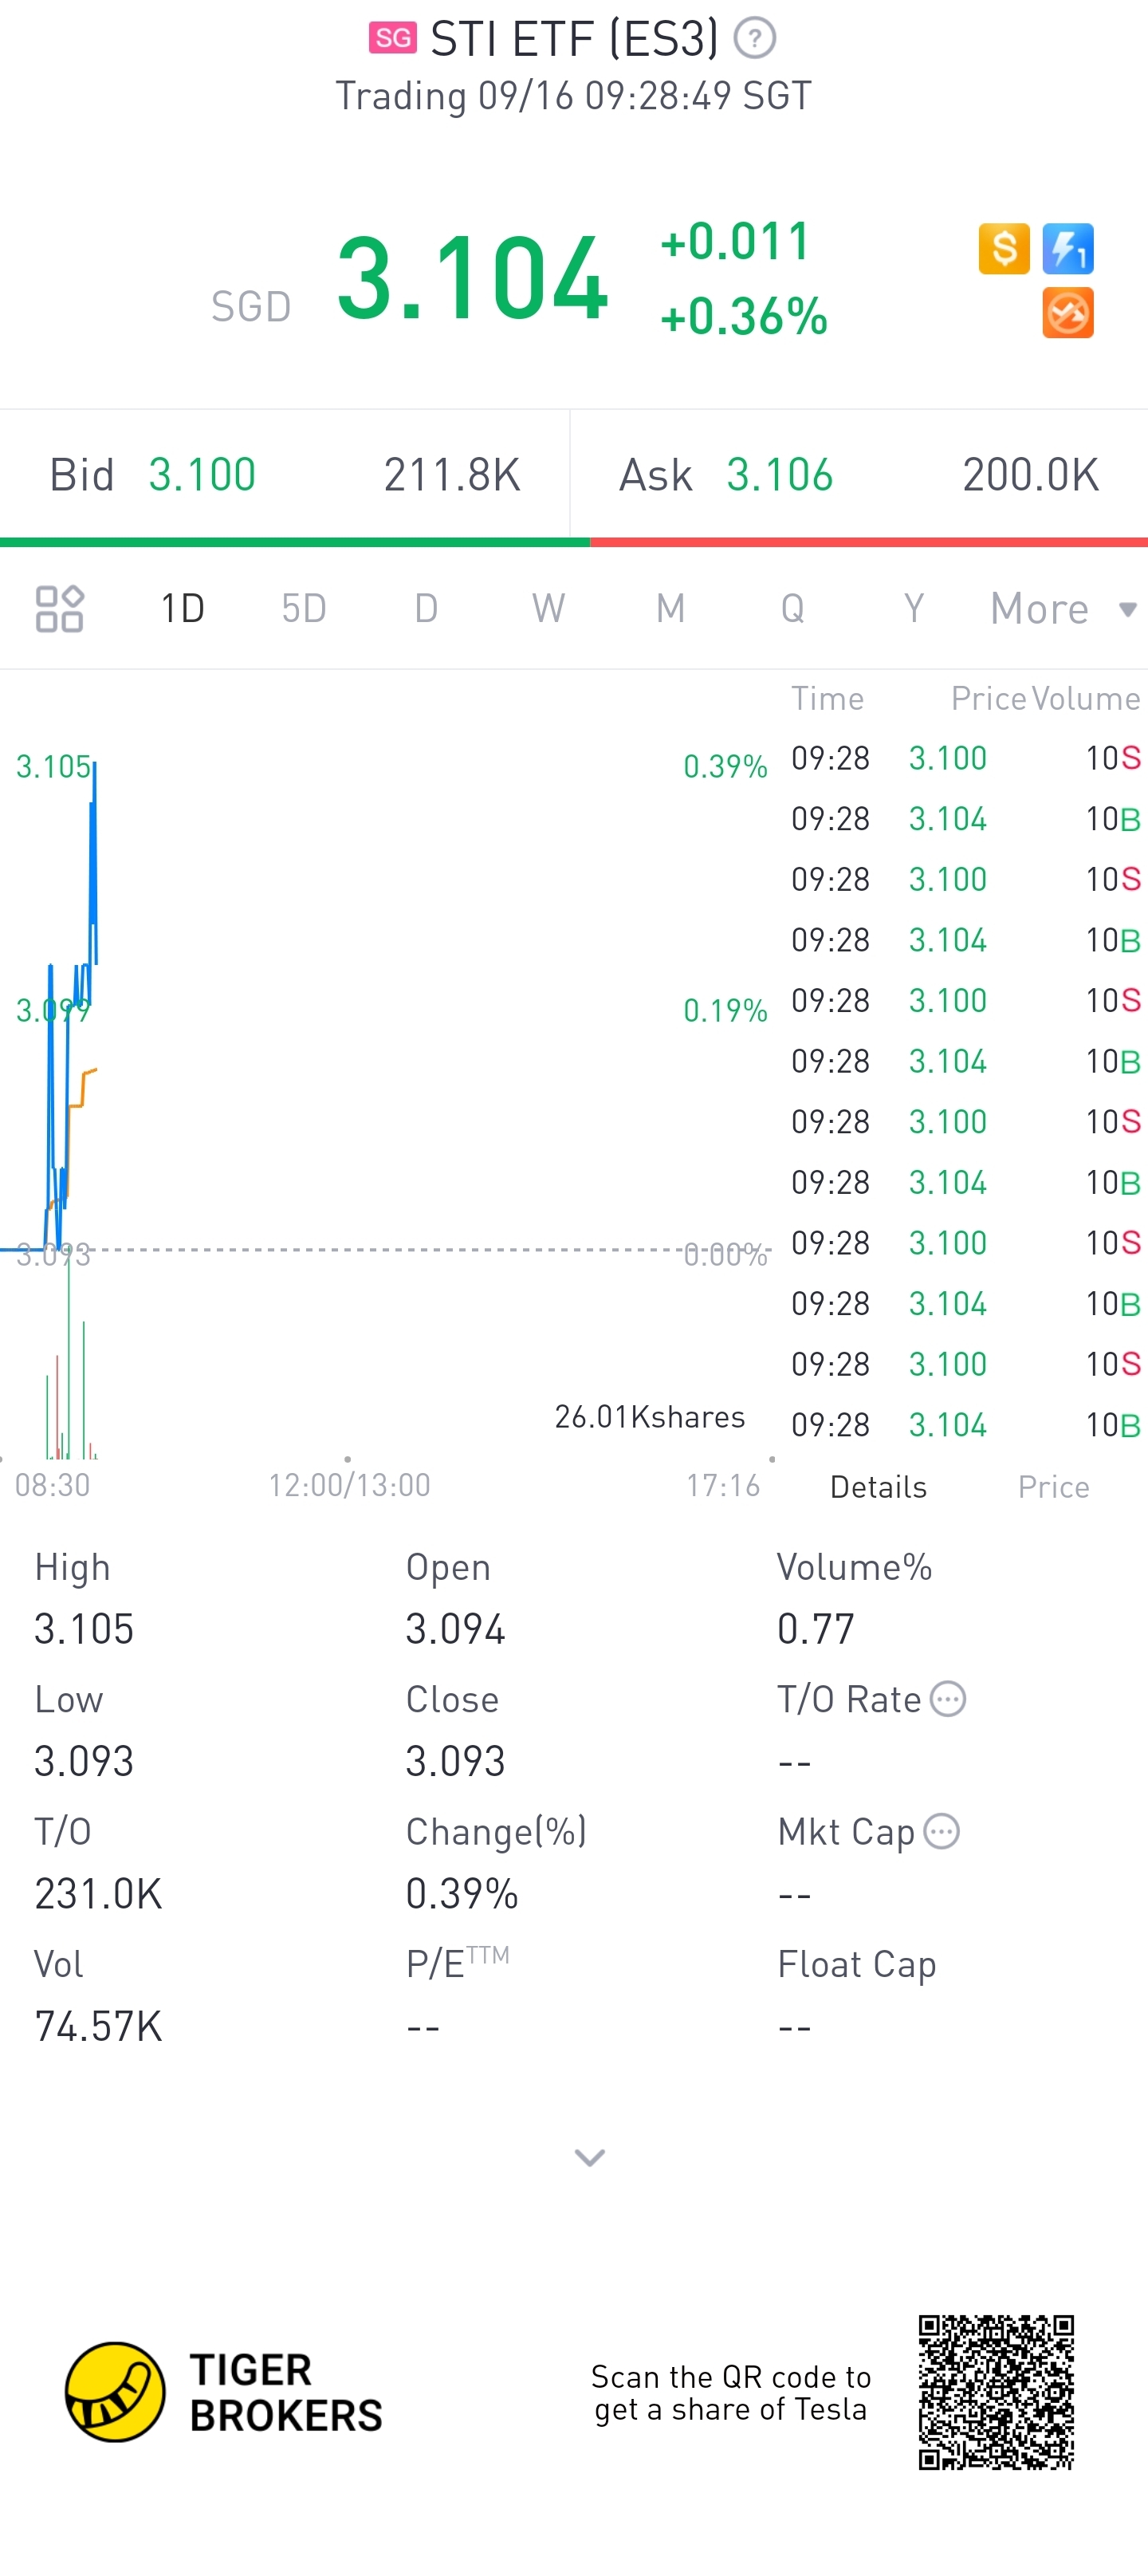The height and width of the screenshot is (2576, 1148).
Task: Select the Y yearly chart tab
Action: 913,608
